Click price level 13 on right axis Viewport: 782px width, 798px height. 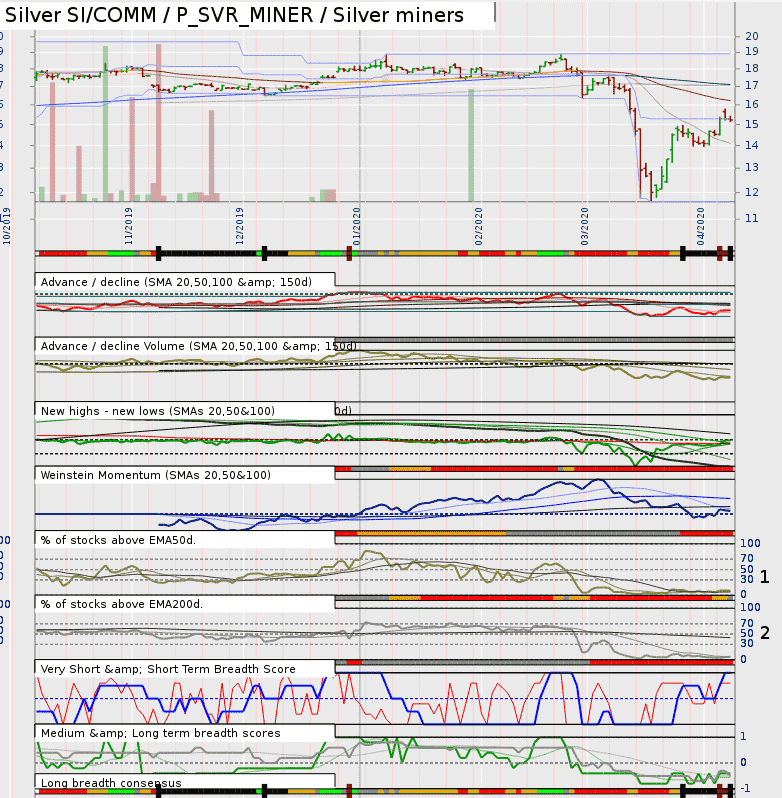tap(751, 167)
